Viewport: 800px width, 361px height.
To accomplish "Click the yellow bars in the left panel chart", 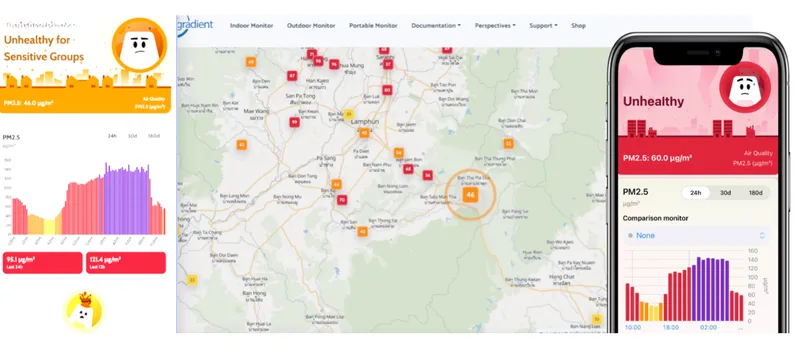I will pos(49,226).
